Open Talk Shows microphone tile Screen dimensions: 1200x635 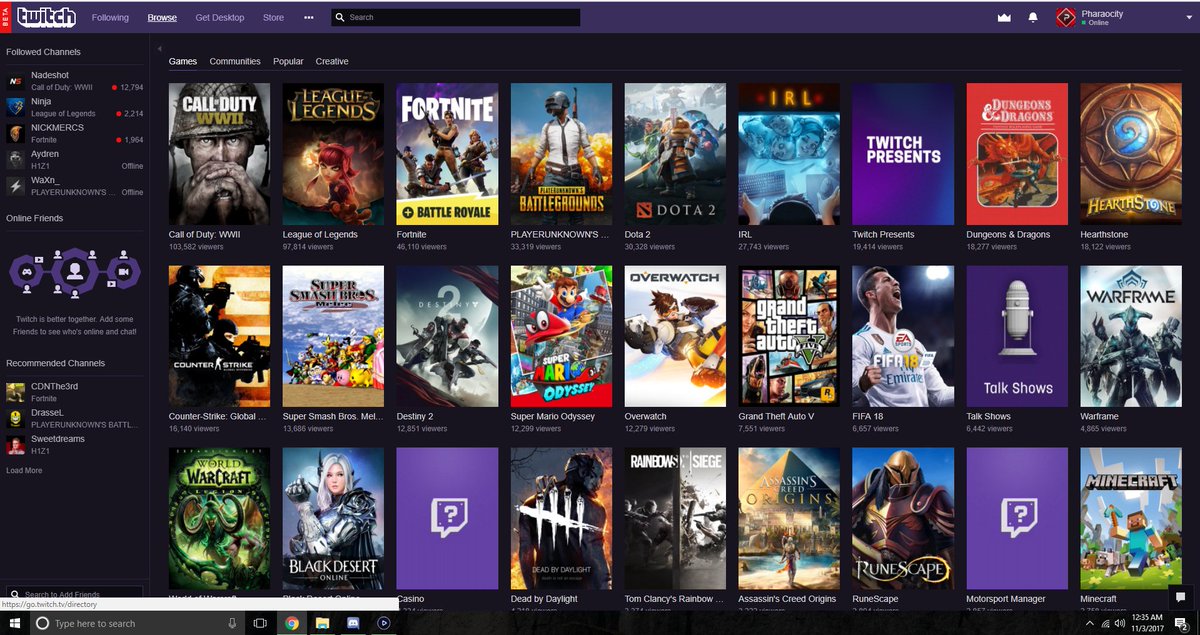coord(1017,336)
